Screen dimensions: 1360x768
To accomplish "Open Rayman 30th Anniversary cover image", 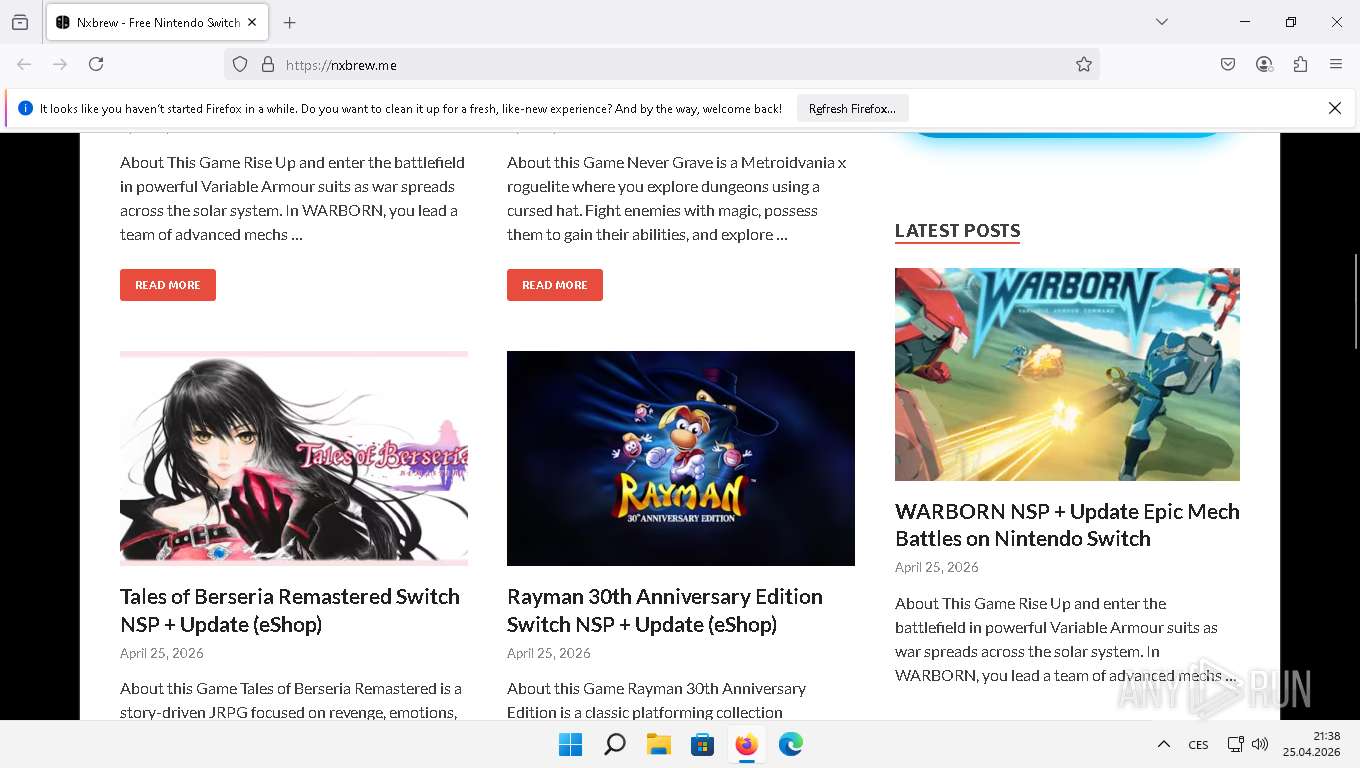I will [x=681, y=458].
